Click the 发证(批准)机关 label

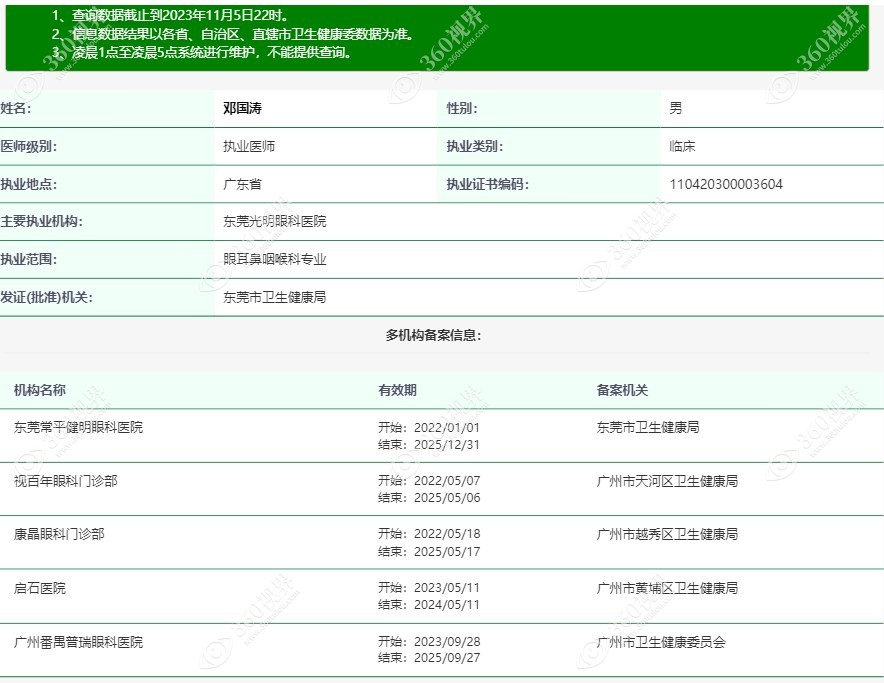46,297
